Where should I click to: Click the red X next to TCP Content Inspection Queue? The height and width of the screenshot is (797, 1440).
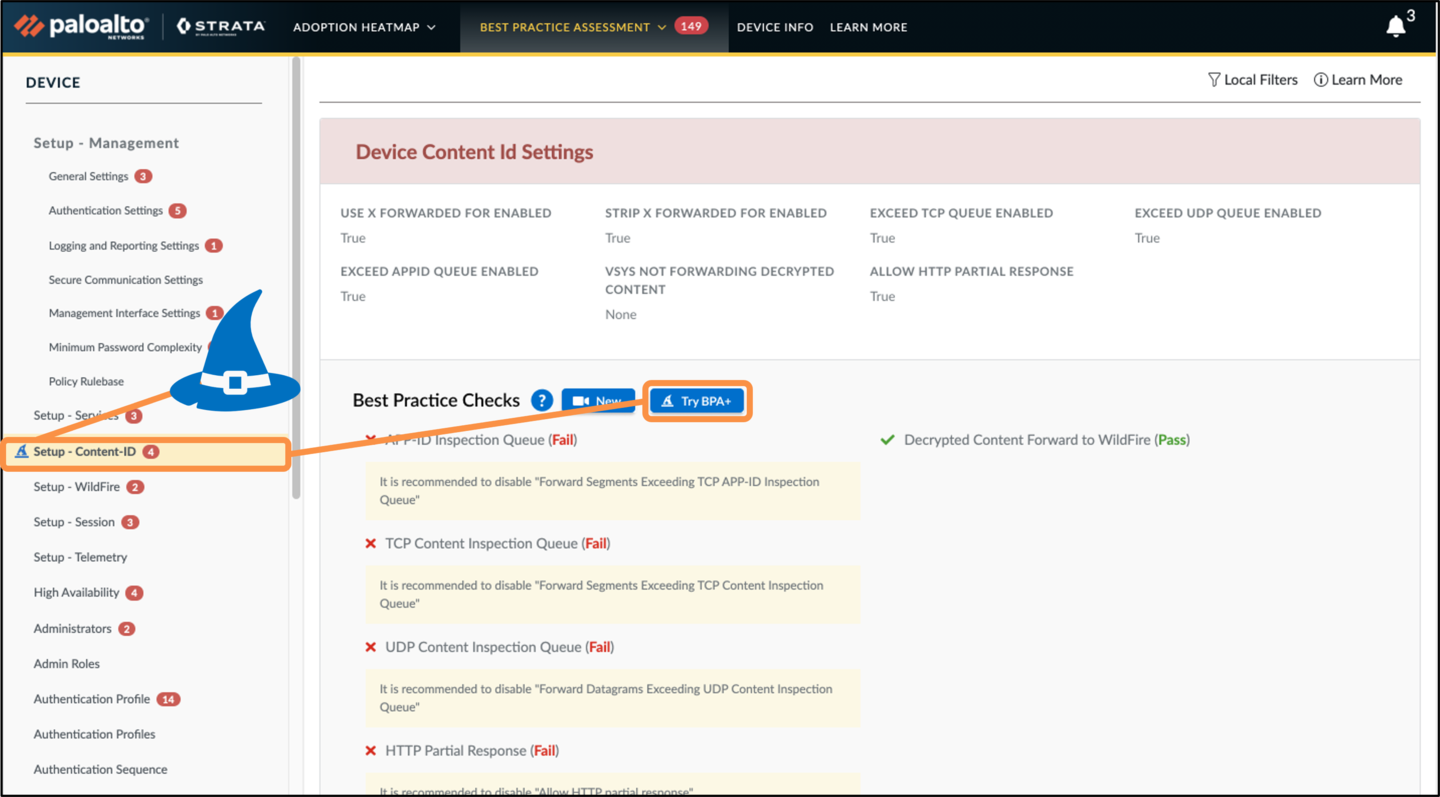pyautogui.click(x=371, y=544)
